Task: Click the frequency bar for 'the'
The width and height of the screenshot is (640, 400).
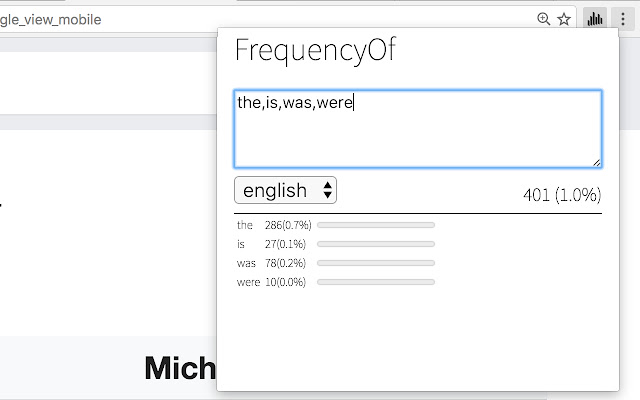Action: (x=375, y=225)
